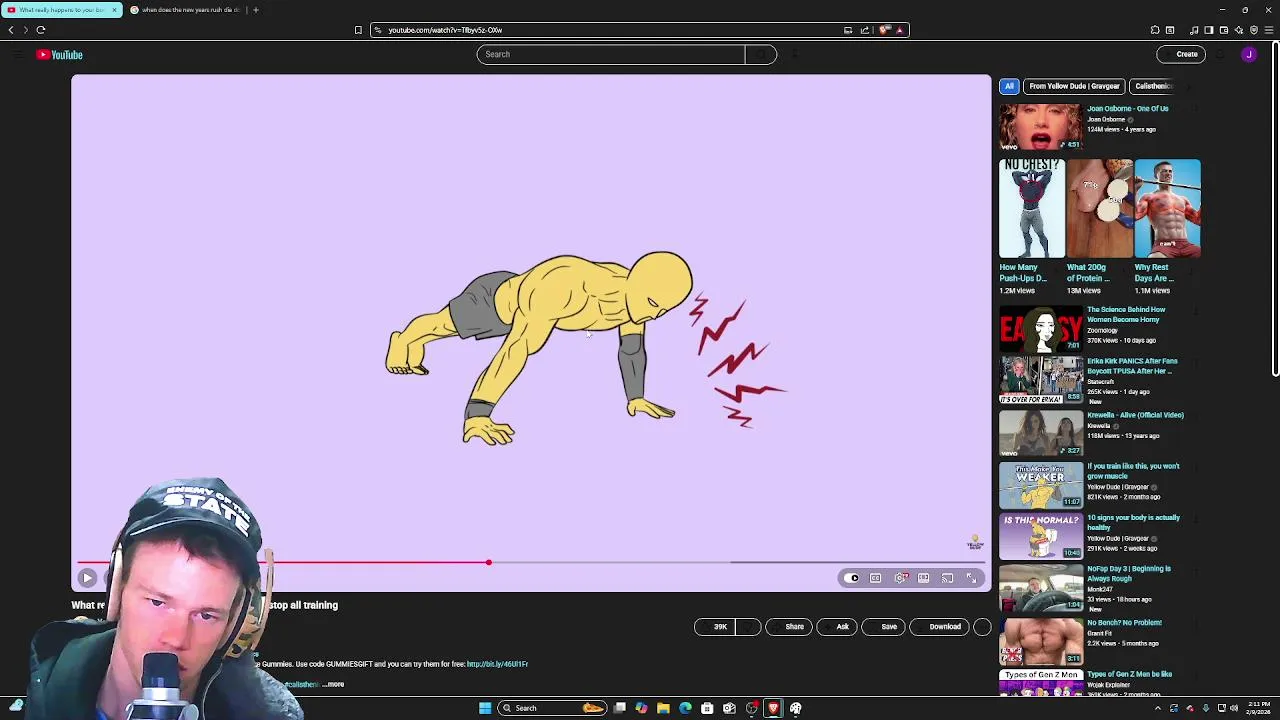The width and height of the screenshot is (1280, 720).
Task: Click the Windows taskbar search box
Action: [552, 708]
